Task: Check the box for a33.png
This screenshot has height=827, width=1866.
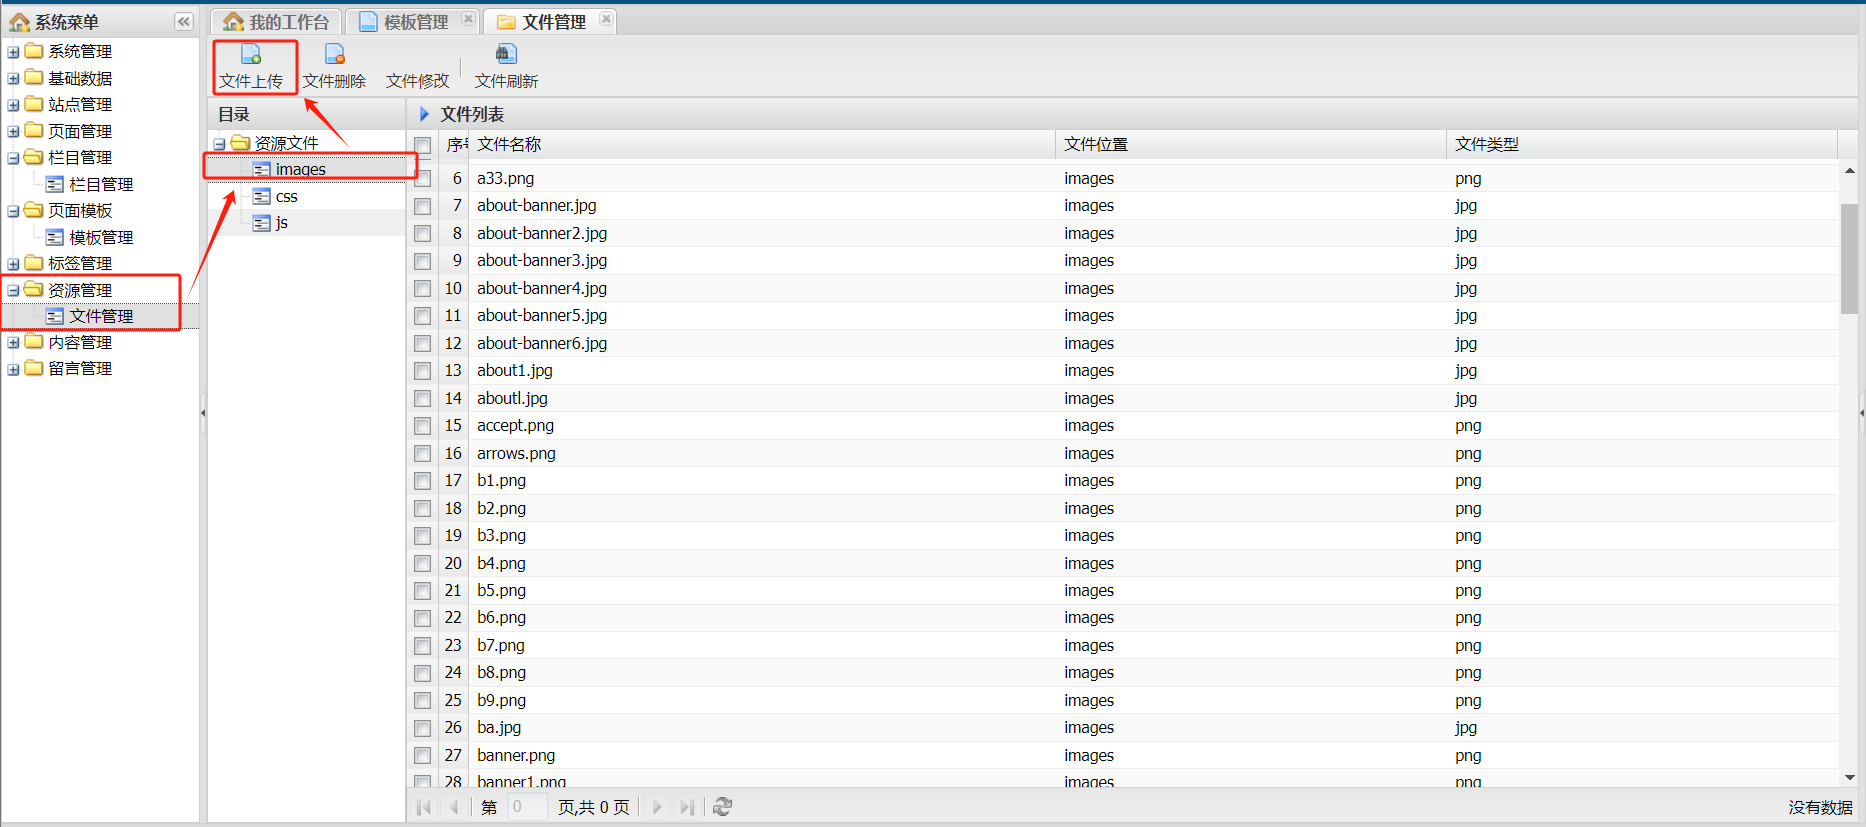Action: tap(423, 179)
